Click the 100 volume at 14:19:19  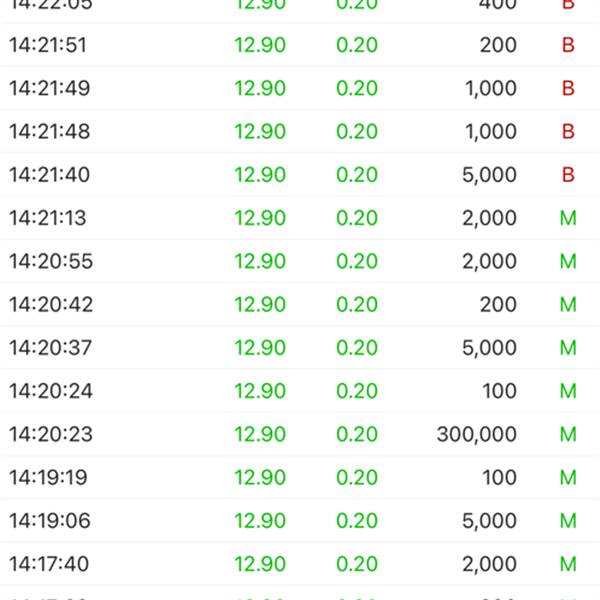499,477
